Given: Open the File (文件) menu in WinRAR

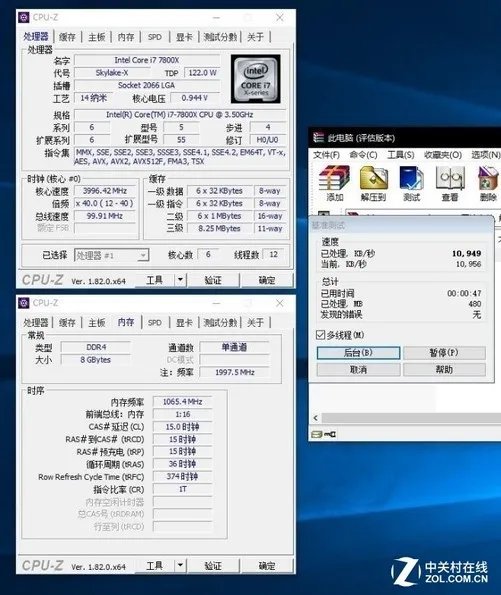Looking at the screenshot, I should tap(326, 155).
